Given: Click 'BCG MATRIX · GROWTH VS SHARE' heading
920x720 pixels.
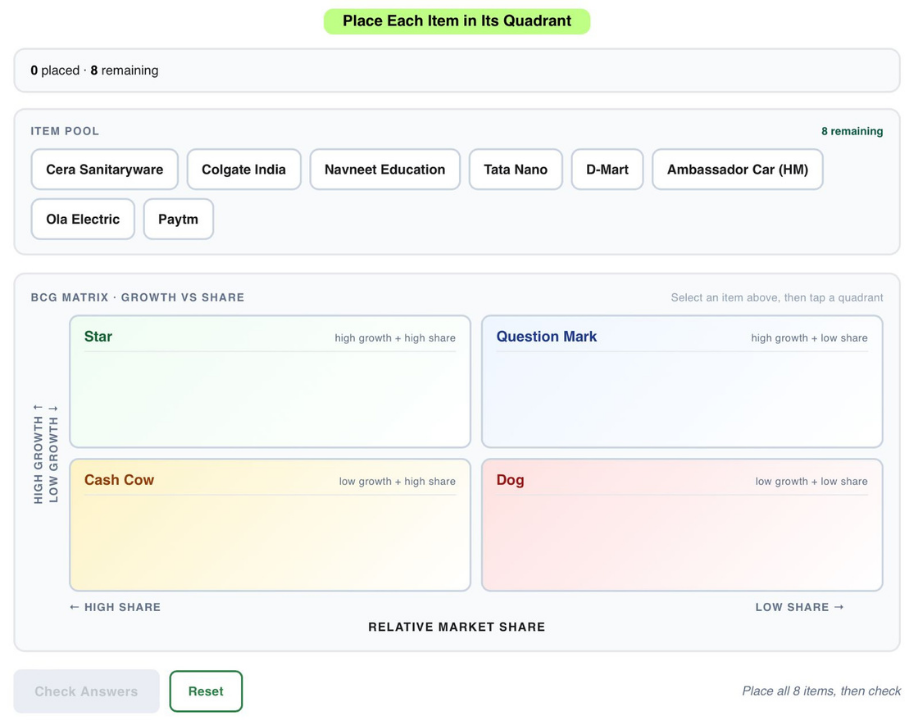Looking at the screenshot, I should point(138,298).
